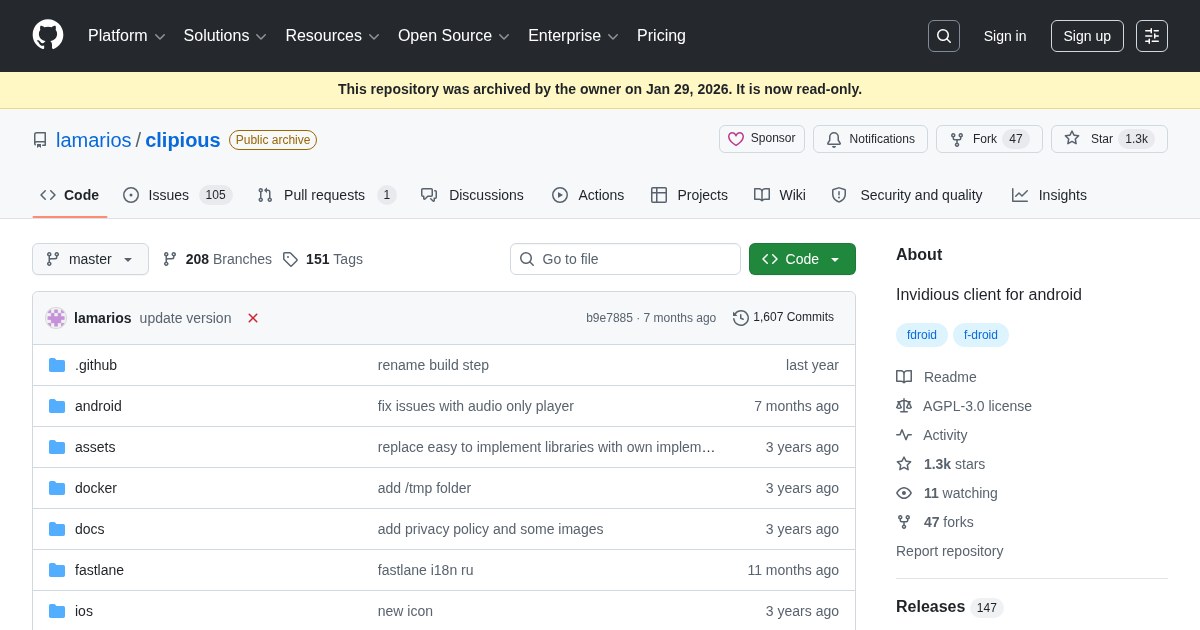1200x630 pixels.
Task: Expand the Solutions menu
Action: point(225,36)
